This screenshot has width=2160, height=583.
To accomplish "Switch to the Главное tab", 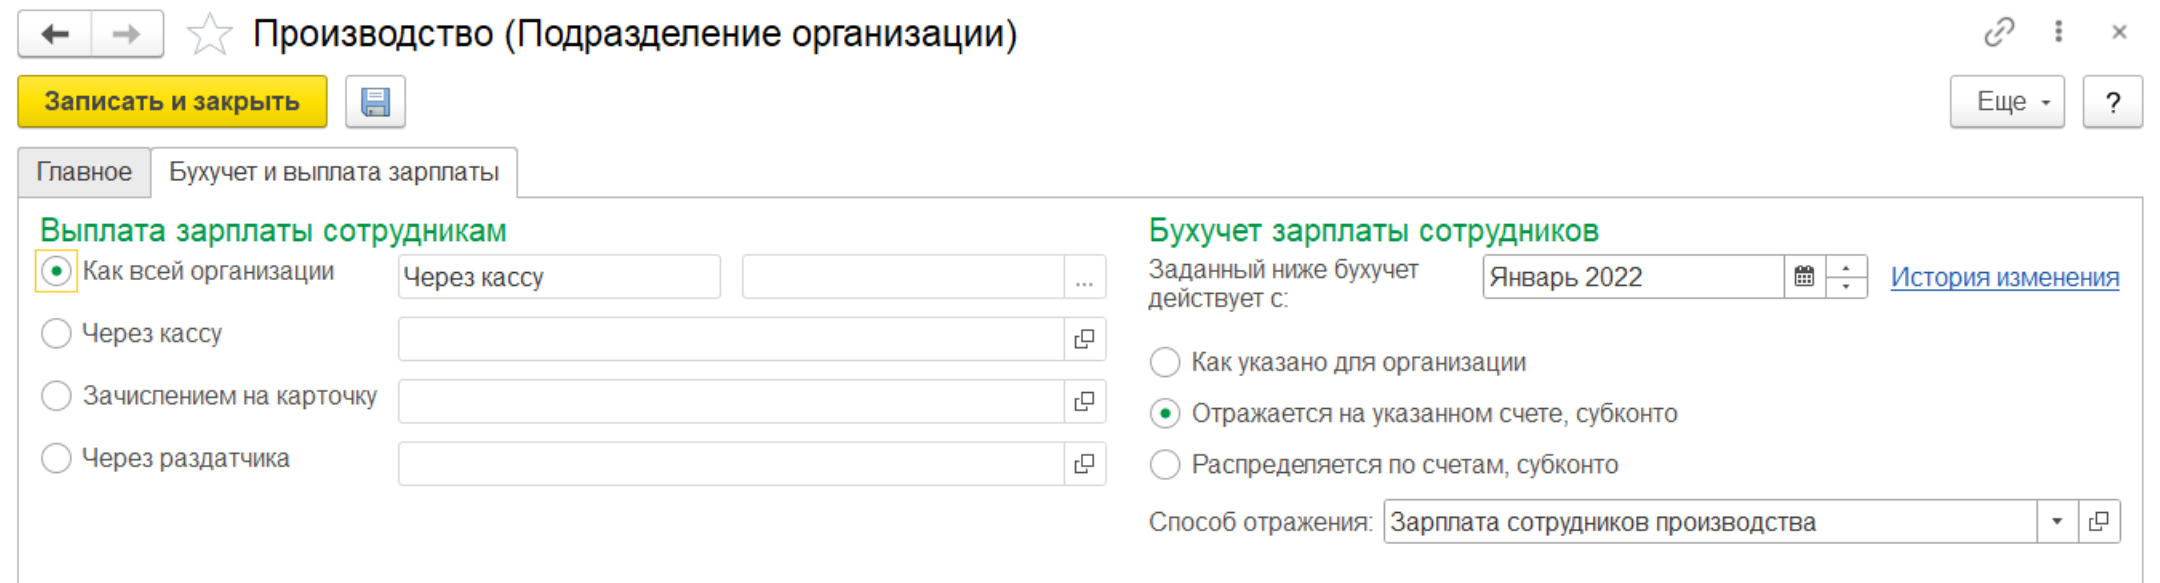I will click(x=84, y=172).
